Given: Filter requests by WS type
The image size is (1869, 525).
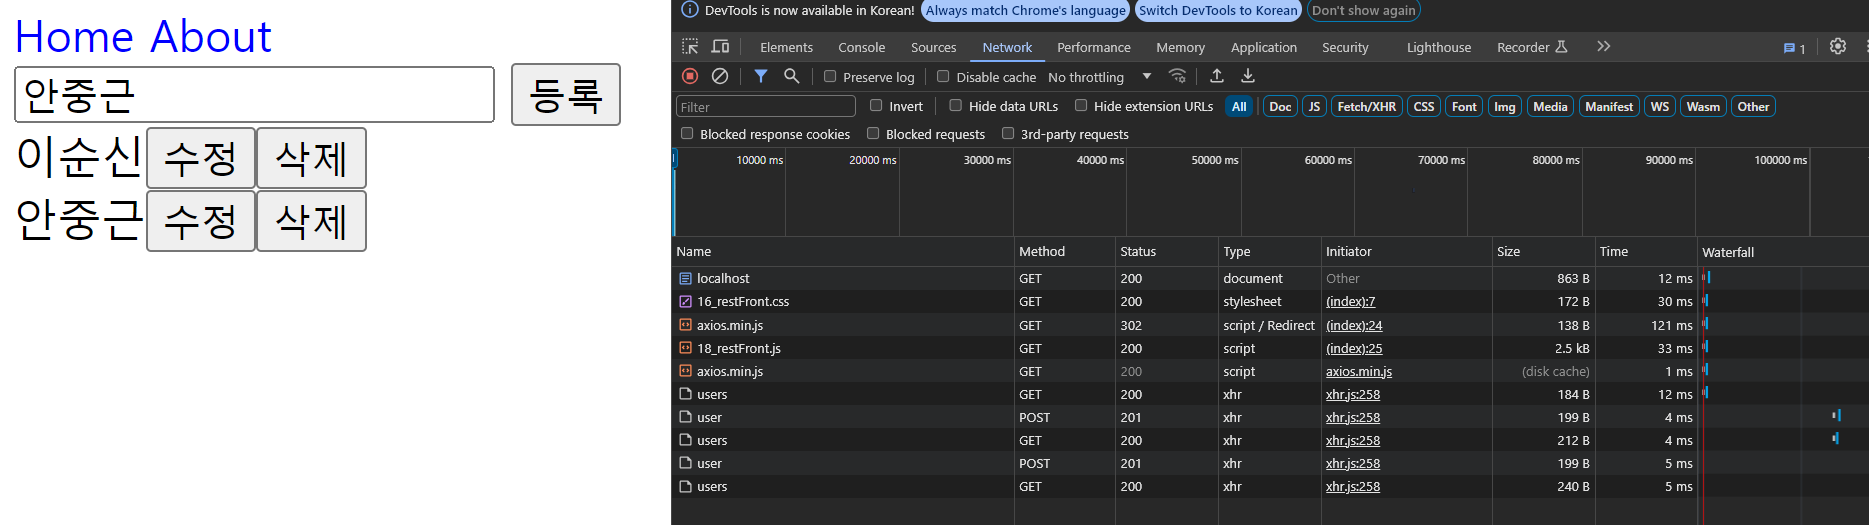Looking at the screenshot, I should click(1660, 107).
